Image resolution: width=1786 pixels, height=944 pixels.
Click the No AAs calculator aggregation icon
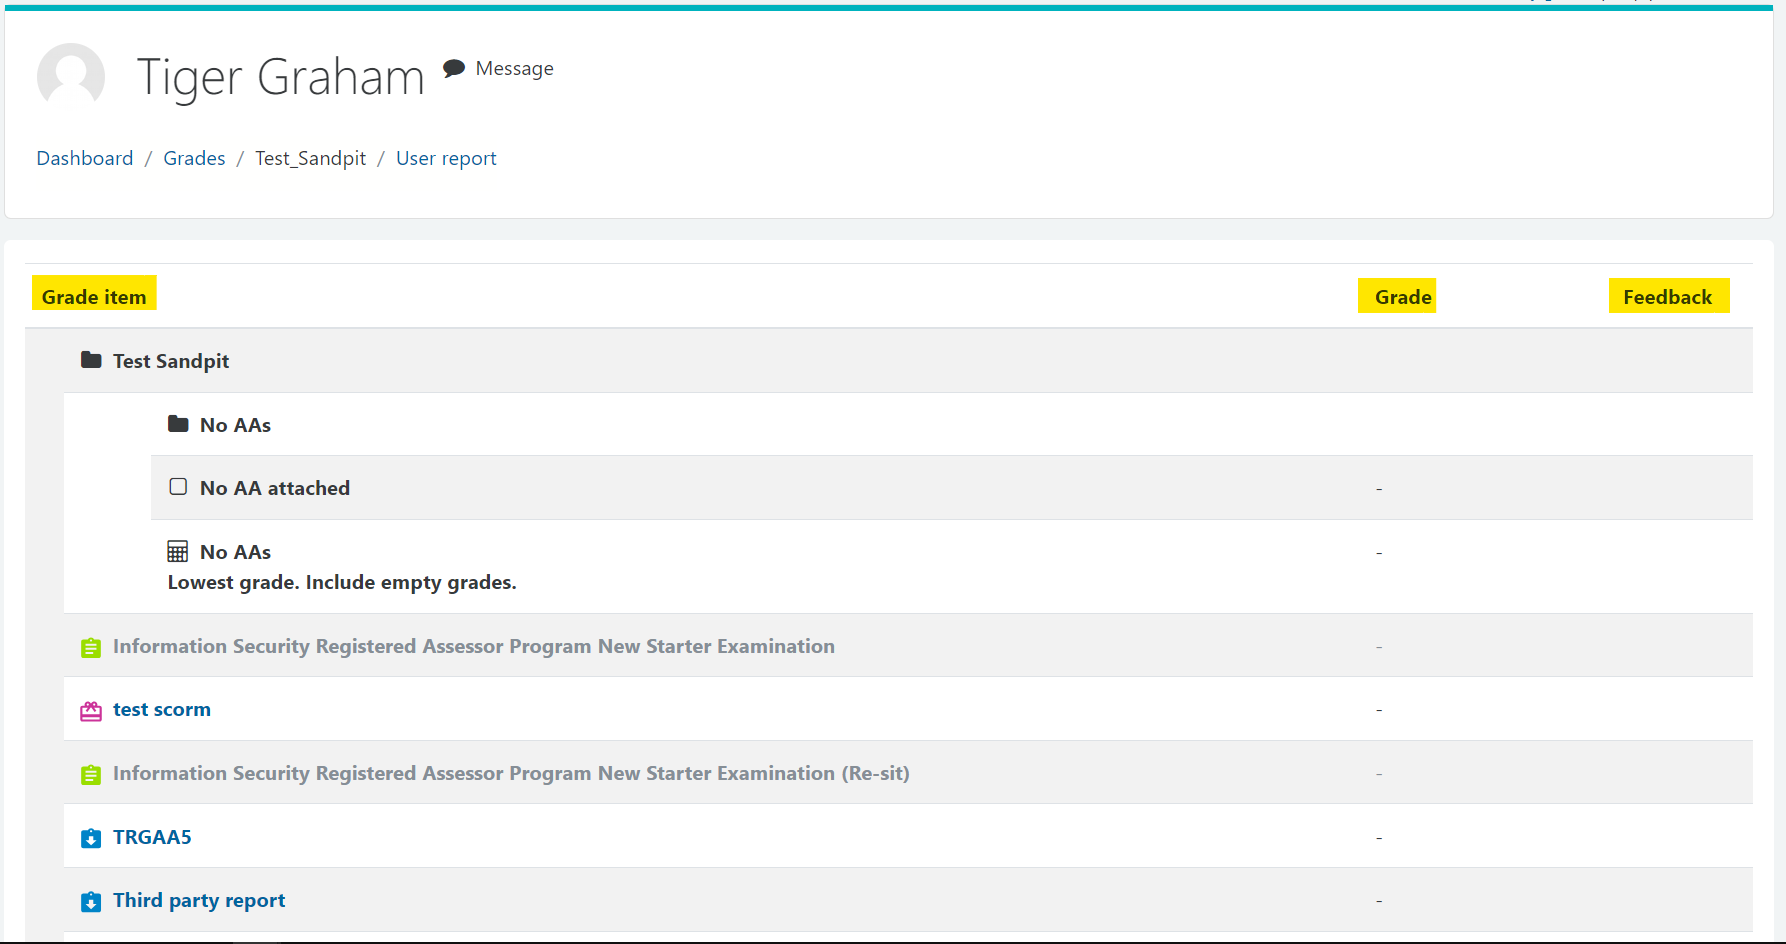point(178,551)
